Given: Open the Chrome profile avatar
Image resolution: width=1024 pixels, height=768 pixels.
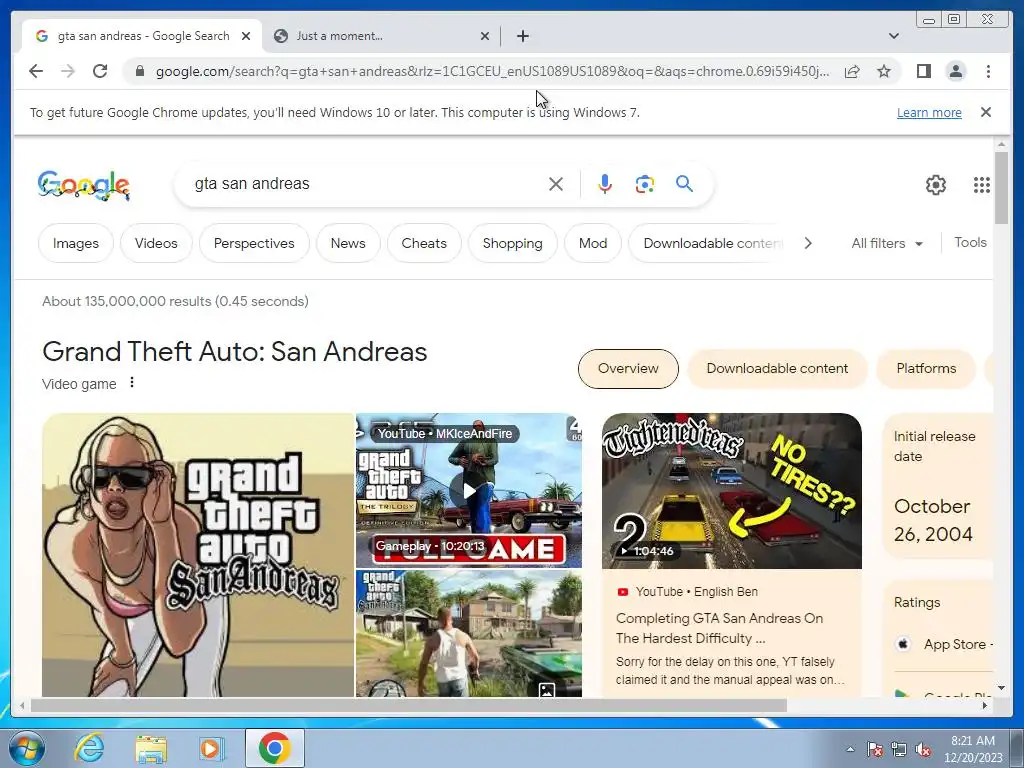Looking at the screenshot, I should [x=955, y=71].
